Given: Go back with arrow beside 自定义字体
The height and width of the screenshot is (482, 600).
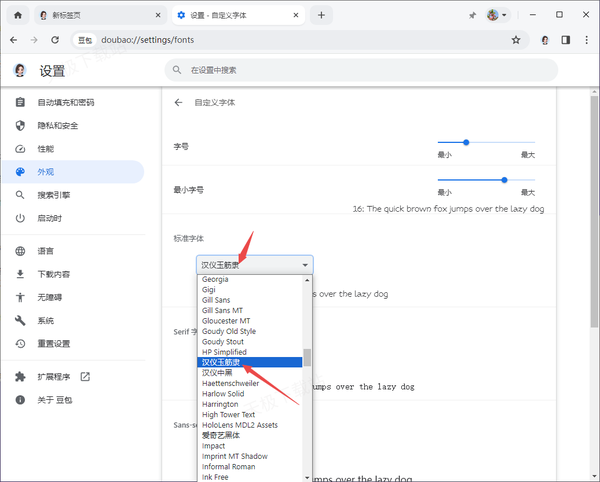Looking at the screenshot, I should pyautogui.click(x=179, y=102).
